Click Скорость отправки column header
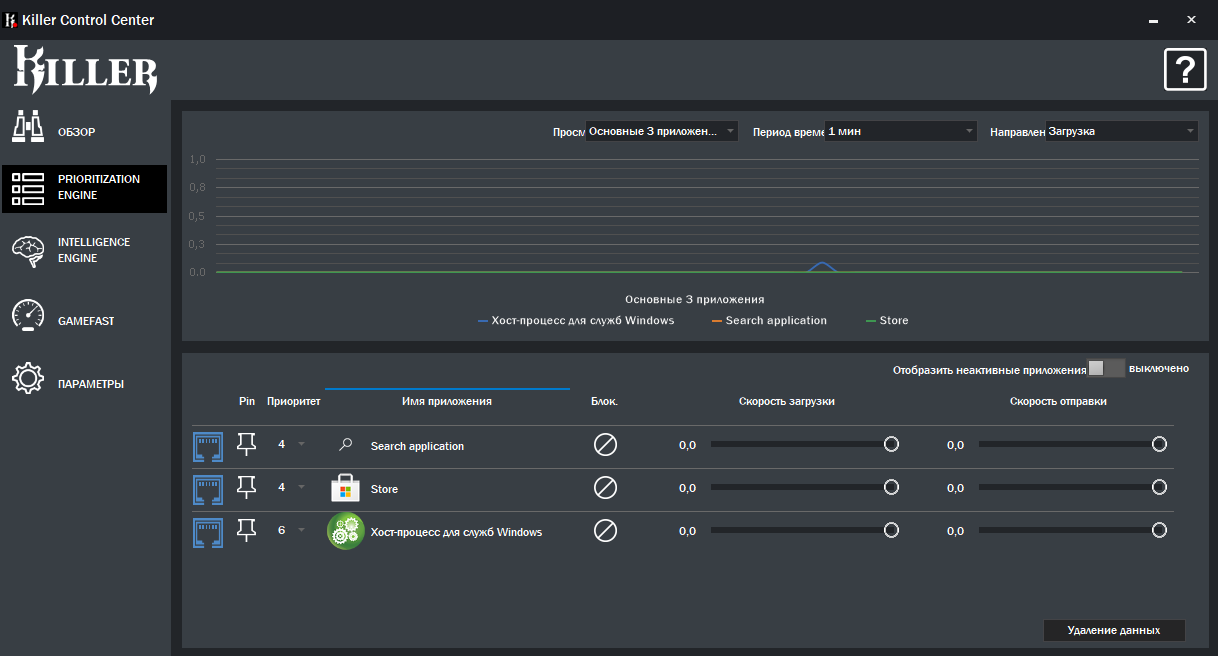This screenshot has height=656, width=1218. pos(1058,401)
